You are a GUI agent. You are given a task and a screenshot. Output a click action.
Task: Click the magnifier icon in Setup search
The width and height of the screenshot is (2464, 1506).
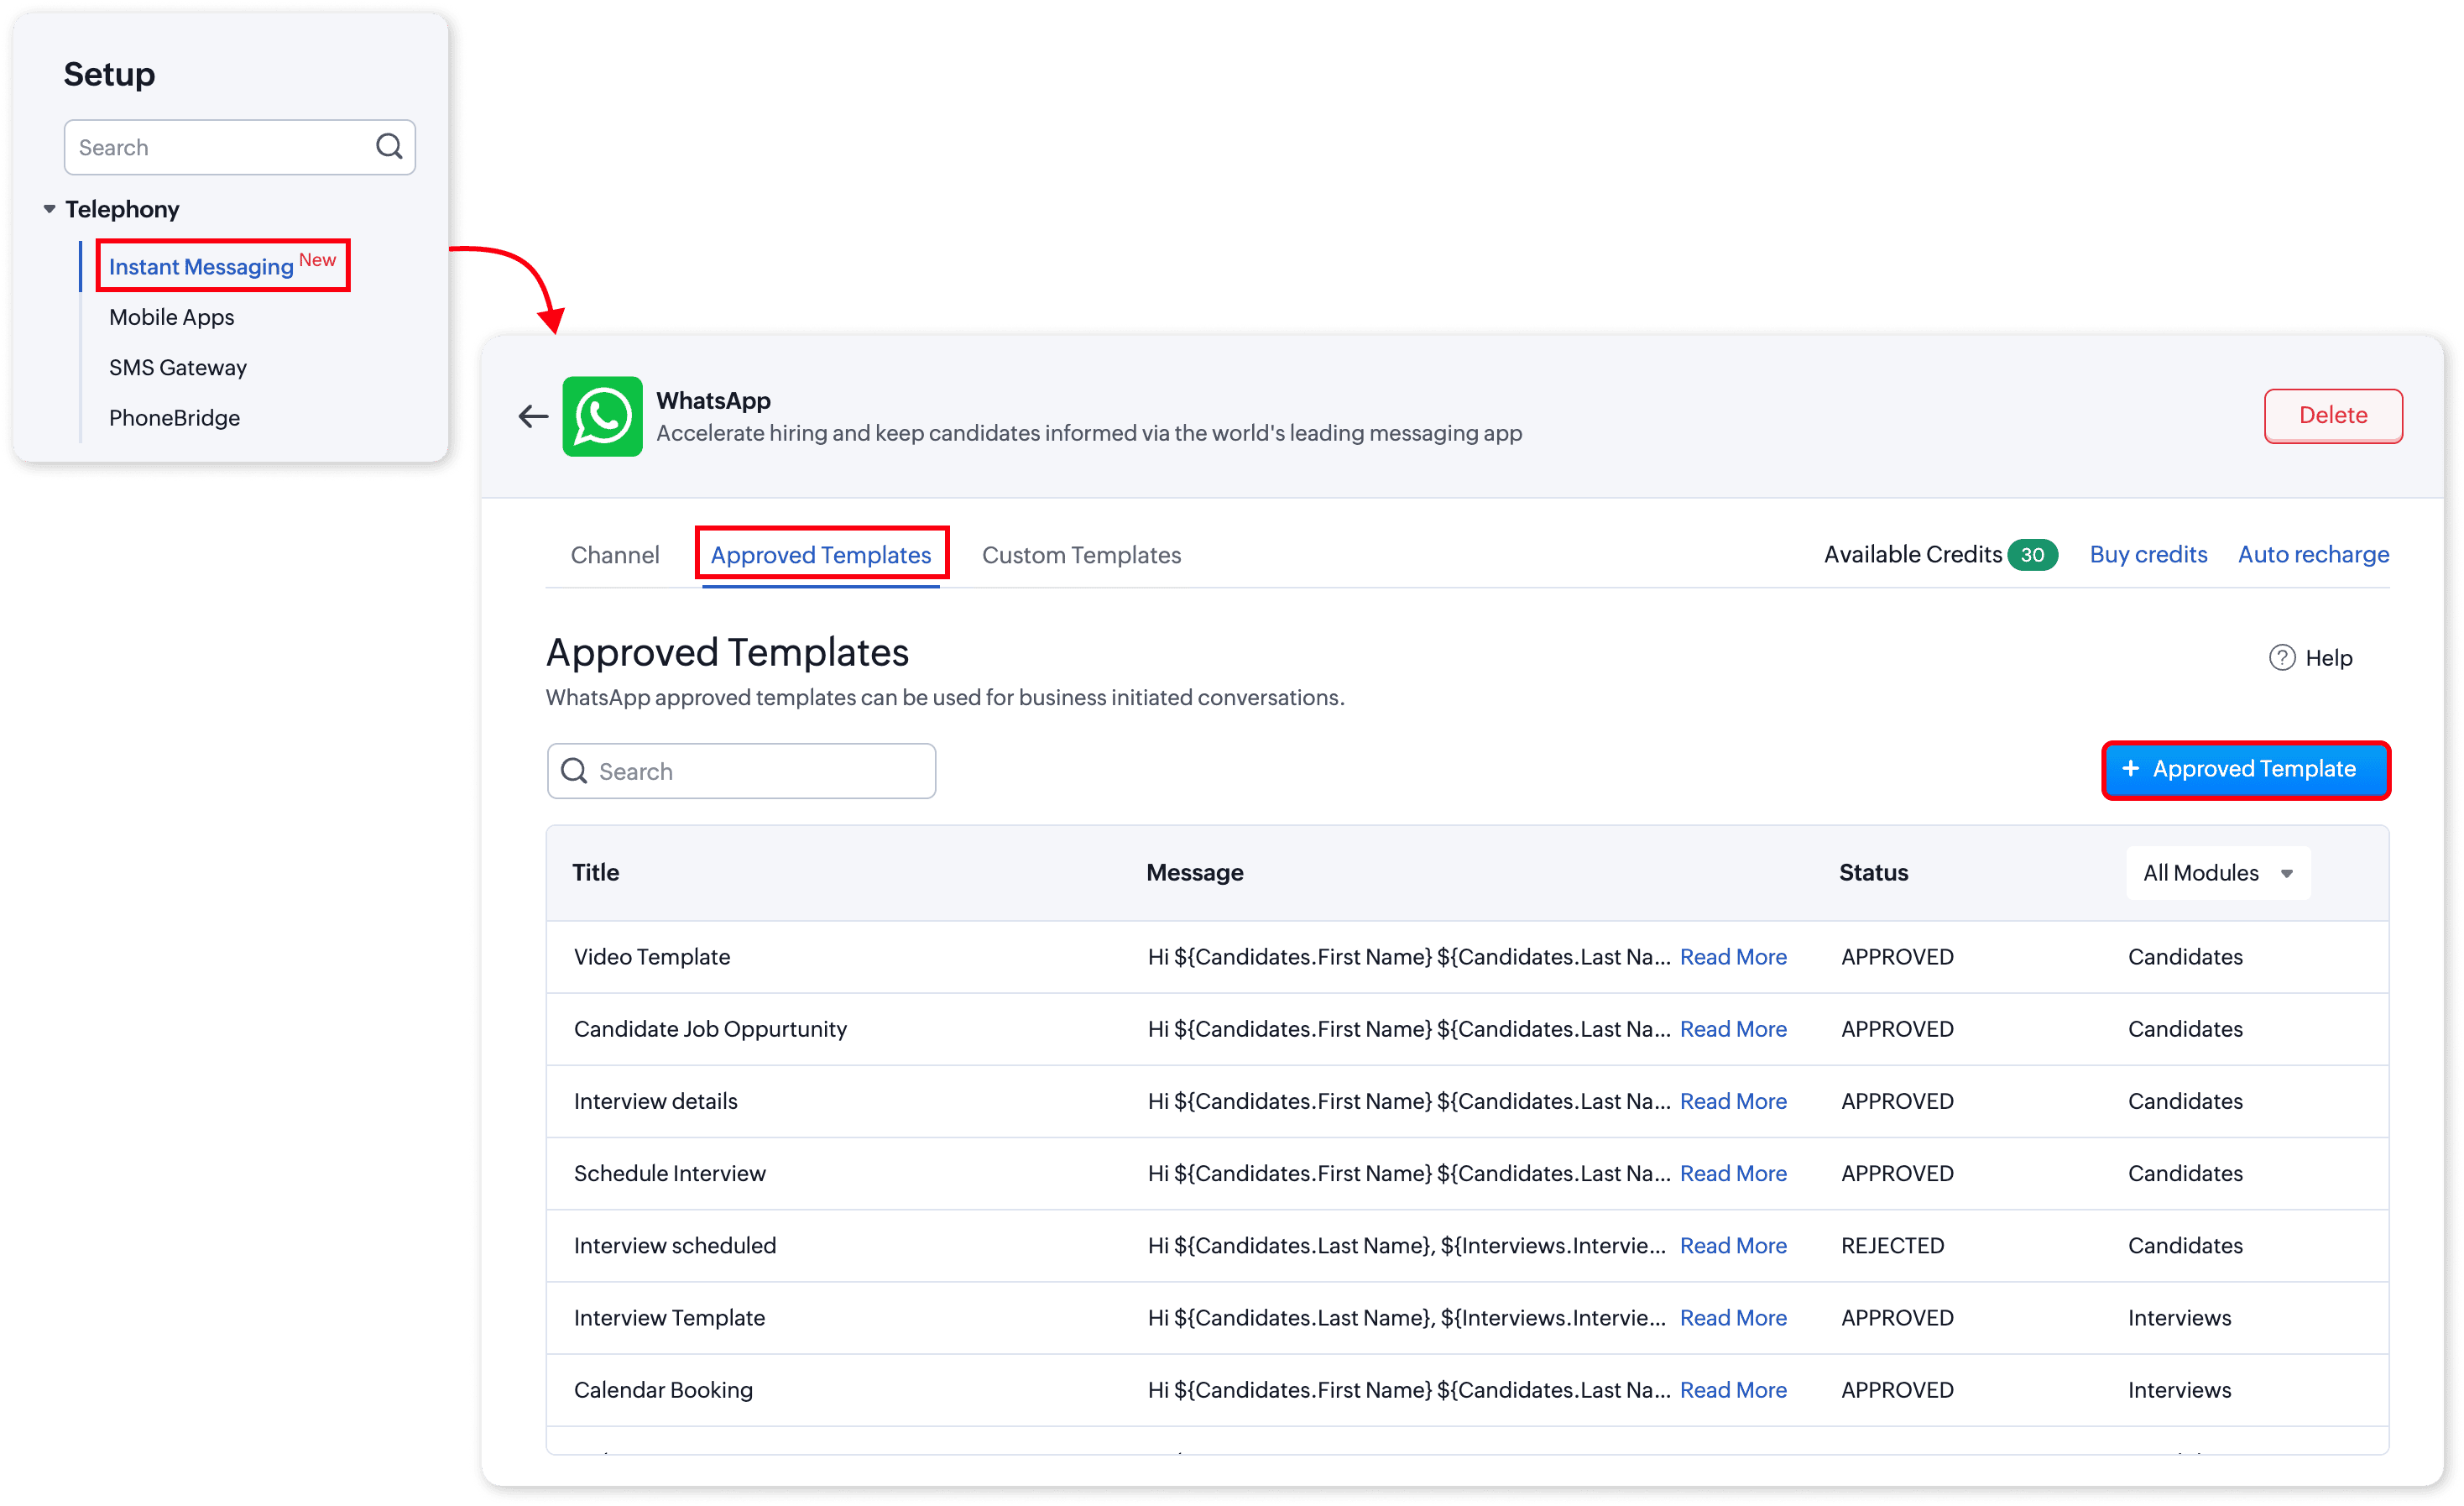(389, 147)
